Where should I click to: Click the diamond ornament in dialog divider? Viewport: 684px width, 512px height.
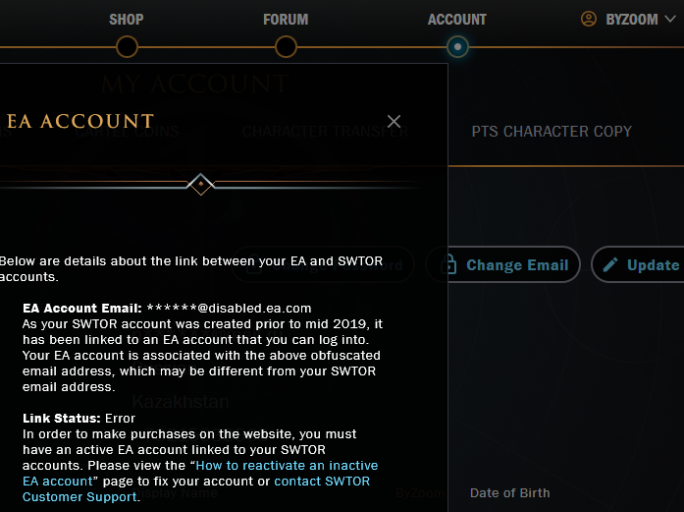point(201,184)
